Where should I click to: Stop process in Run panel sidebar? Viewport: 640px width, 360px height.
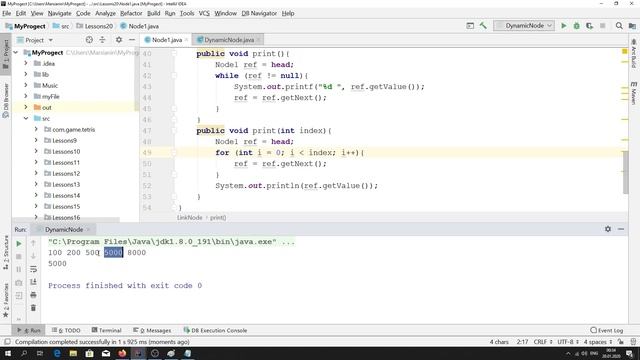pos(19,257)
